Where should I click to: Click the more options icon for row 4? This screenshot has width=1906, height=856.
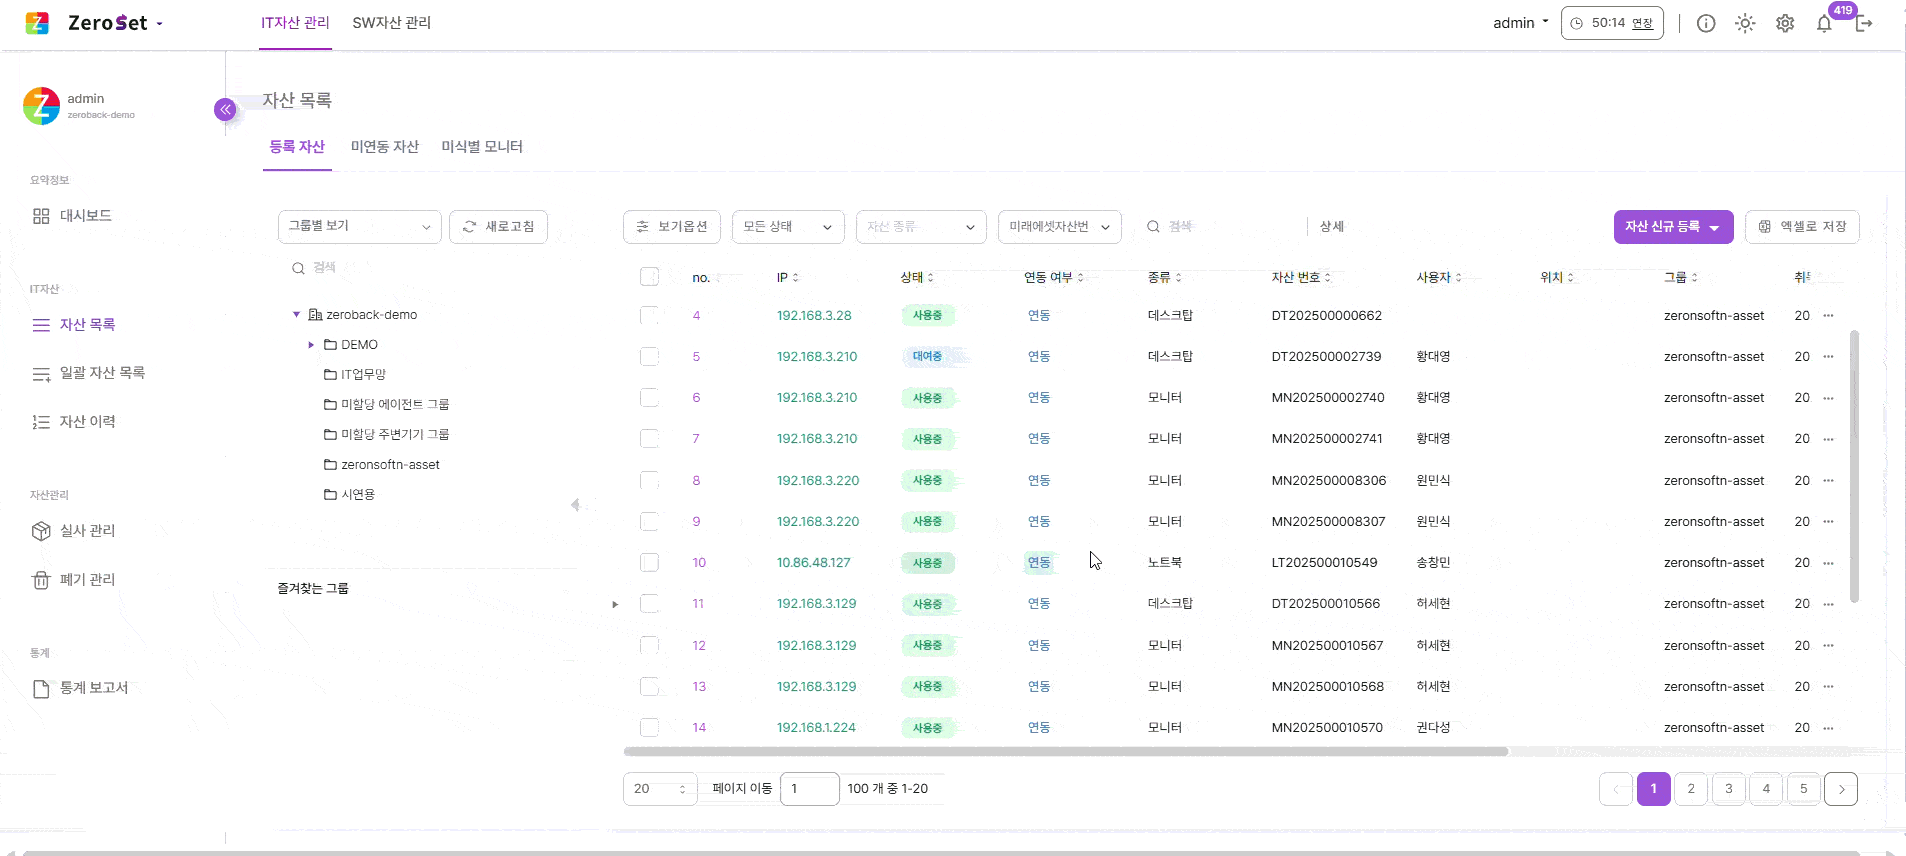1828,315
